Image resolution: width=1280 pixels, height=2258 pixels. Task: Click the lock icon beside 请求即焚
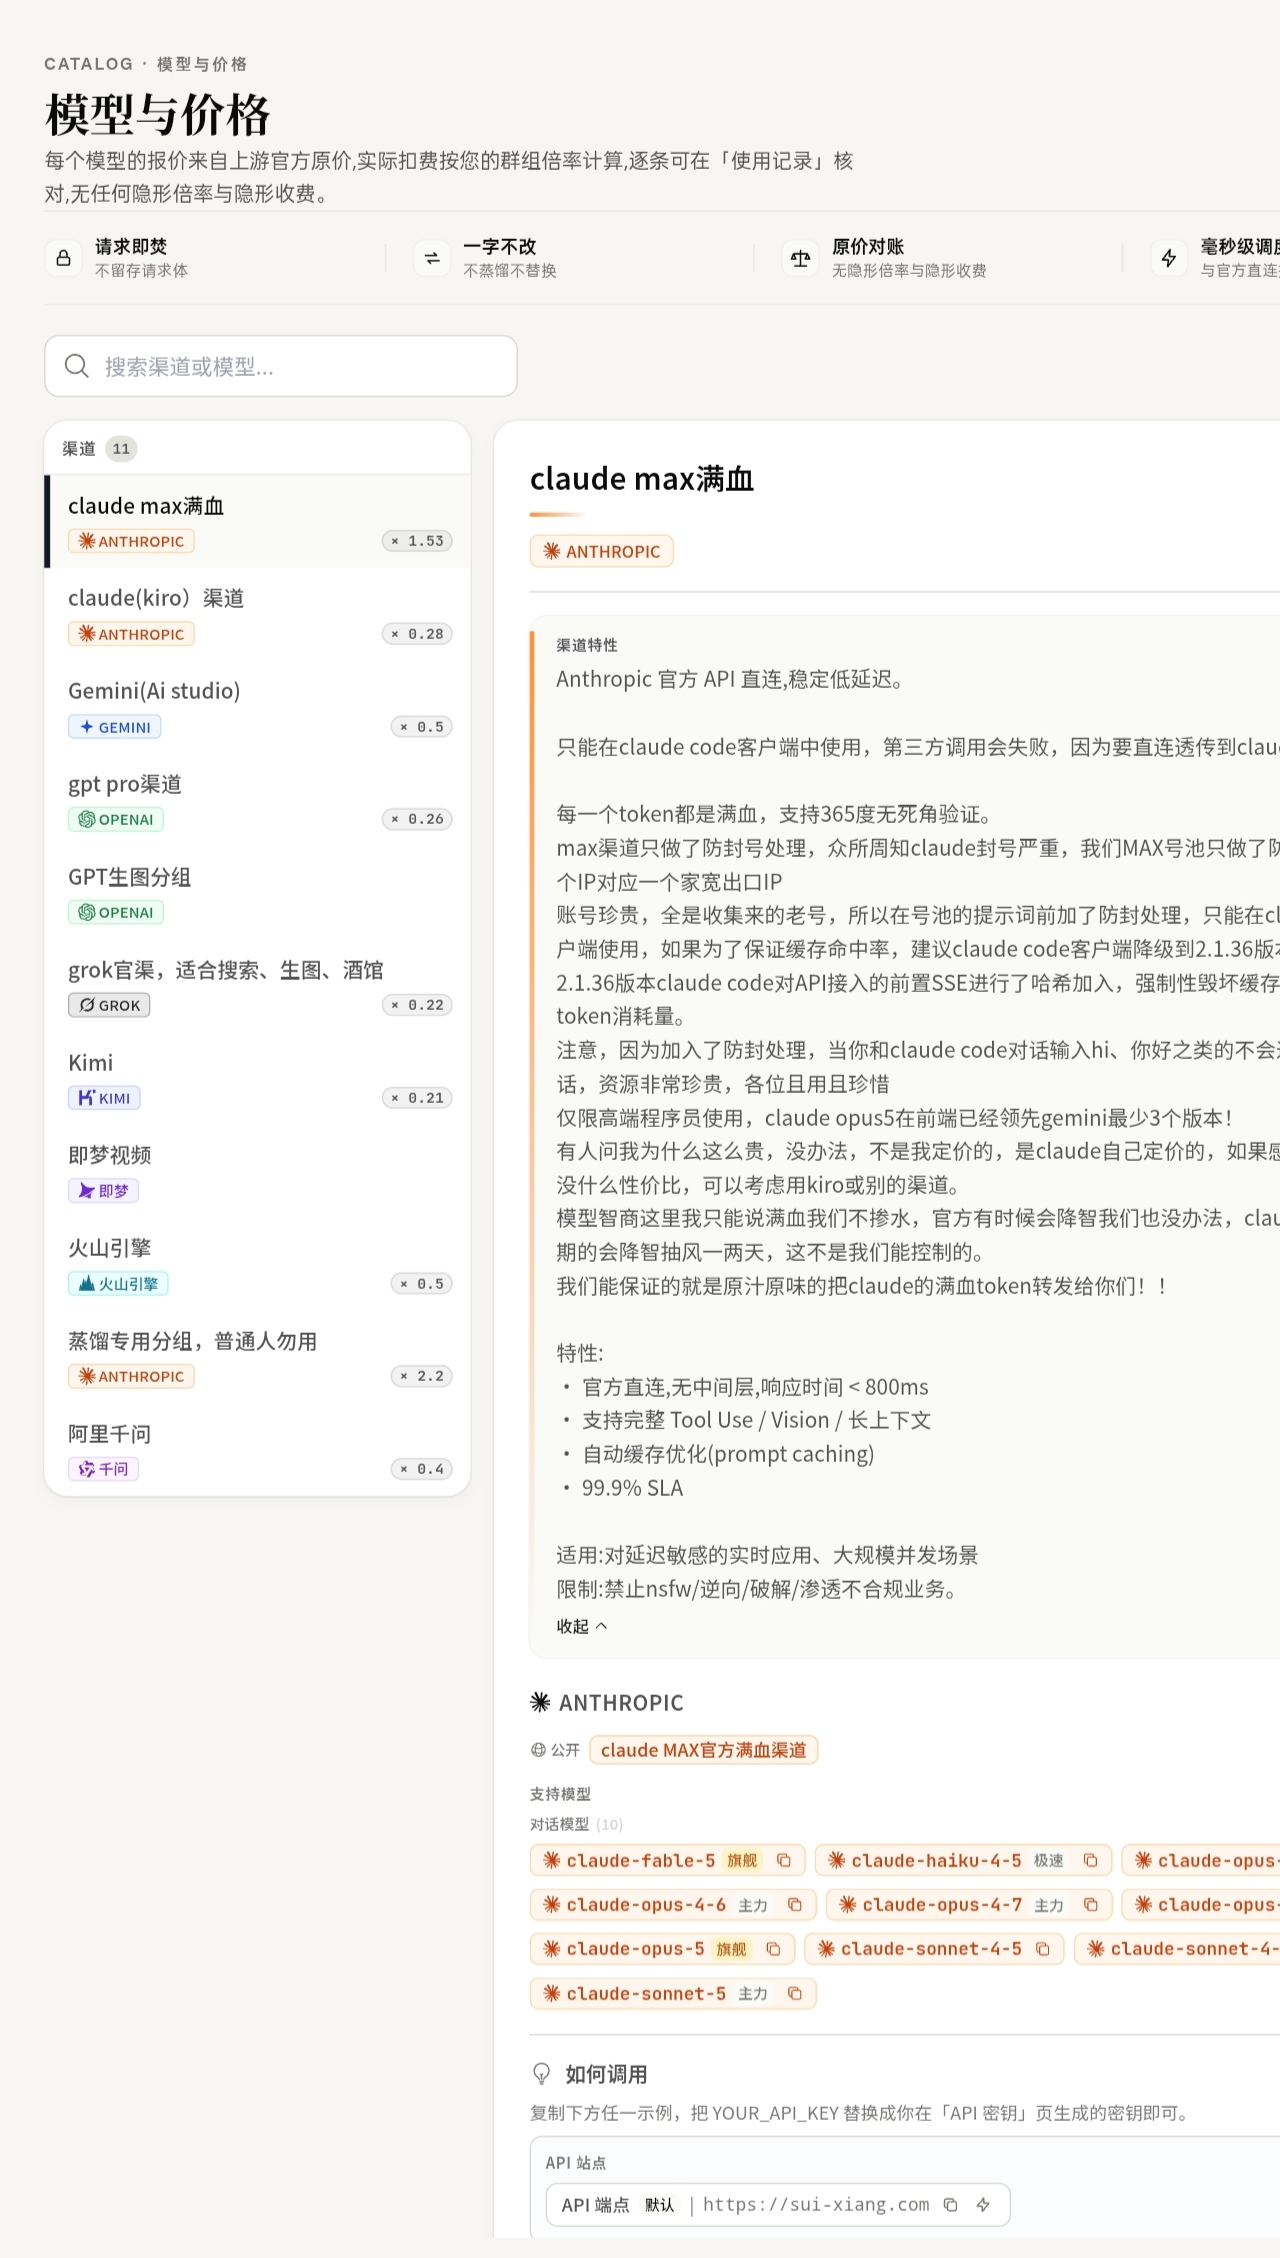click(63, 258)
